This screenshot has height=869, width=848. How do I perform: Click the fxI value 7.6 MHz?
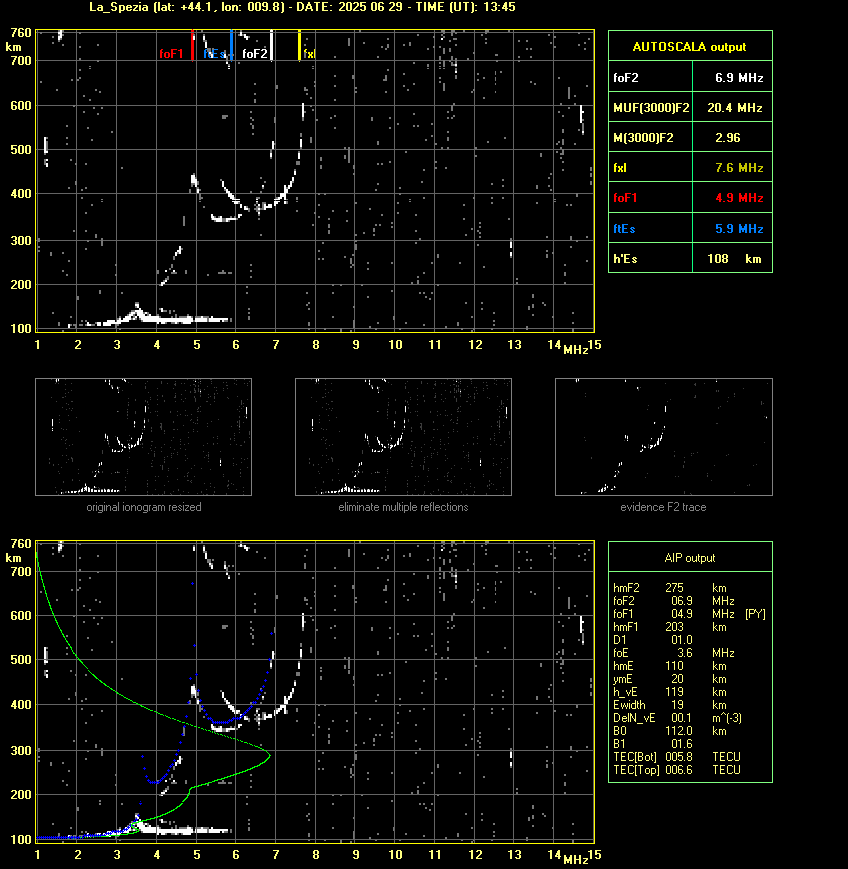(739, 167)
